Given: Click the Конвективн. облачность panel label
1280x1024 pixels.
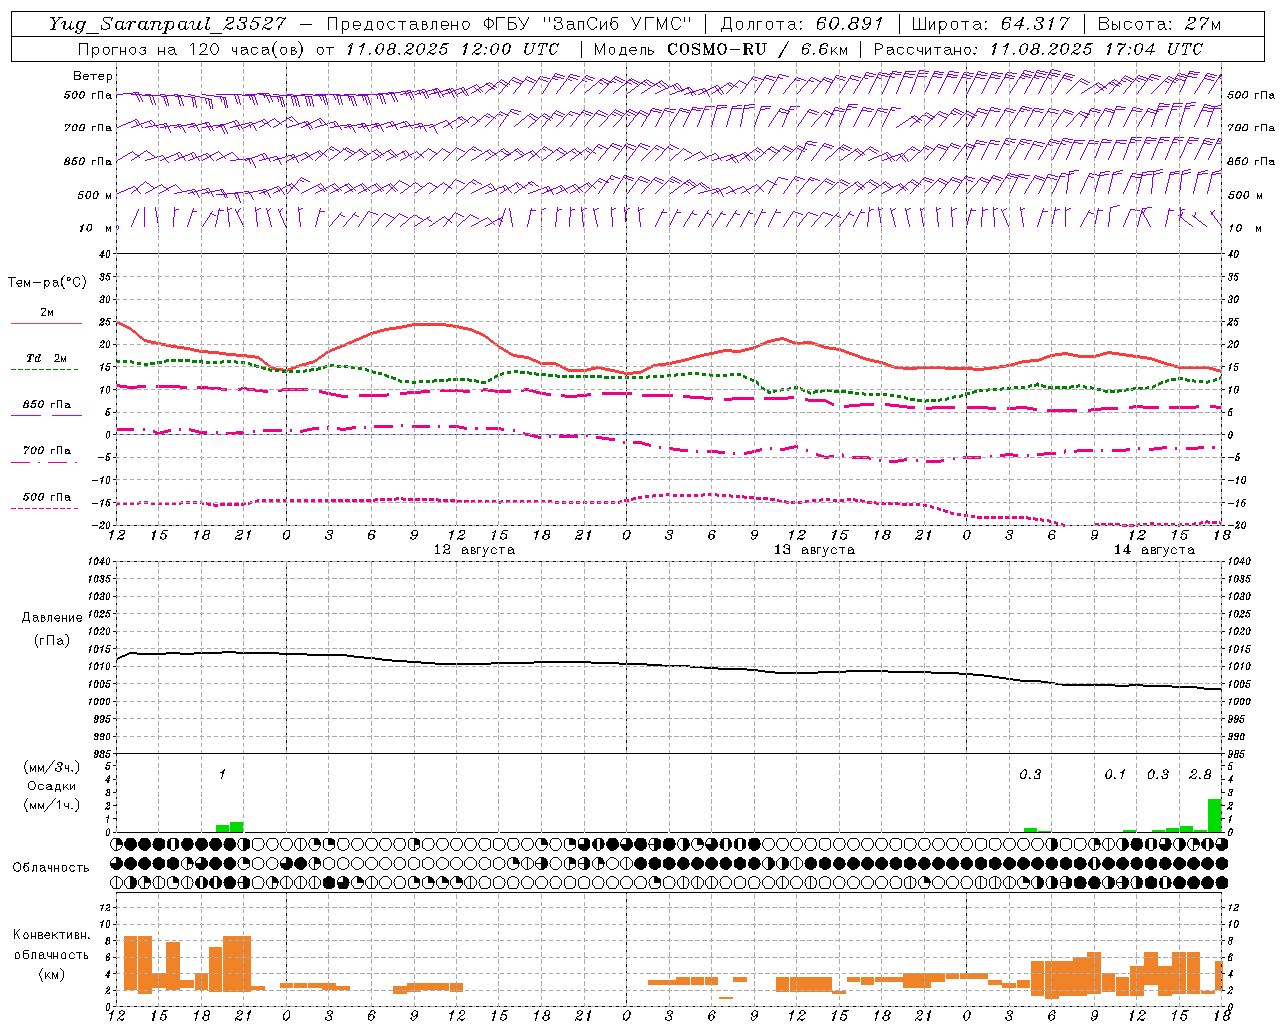Looking at the screenshot, I should click(x=51, y=945).
